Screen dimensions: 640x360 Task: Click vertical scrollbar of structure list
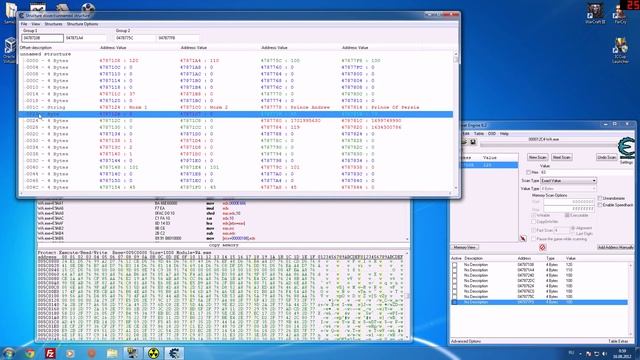(x=456, y=120)
